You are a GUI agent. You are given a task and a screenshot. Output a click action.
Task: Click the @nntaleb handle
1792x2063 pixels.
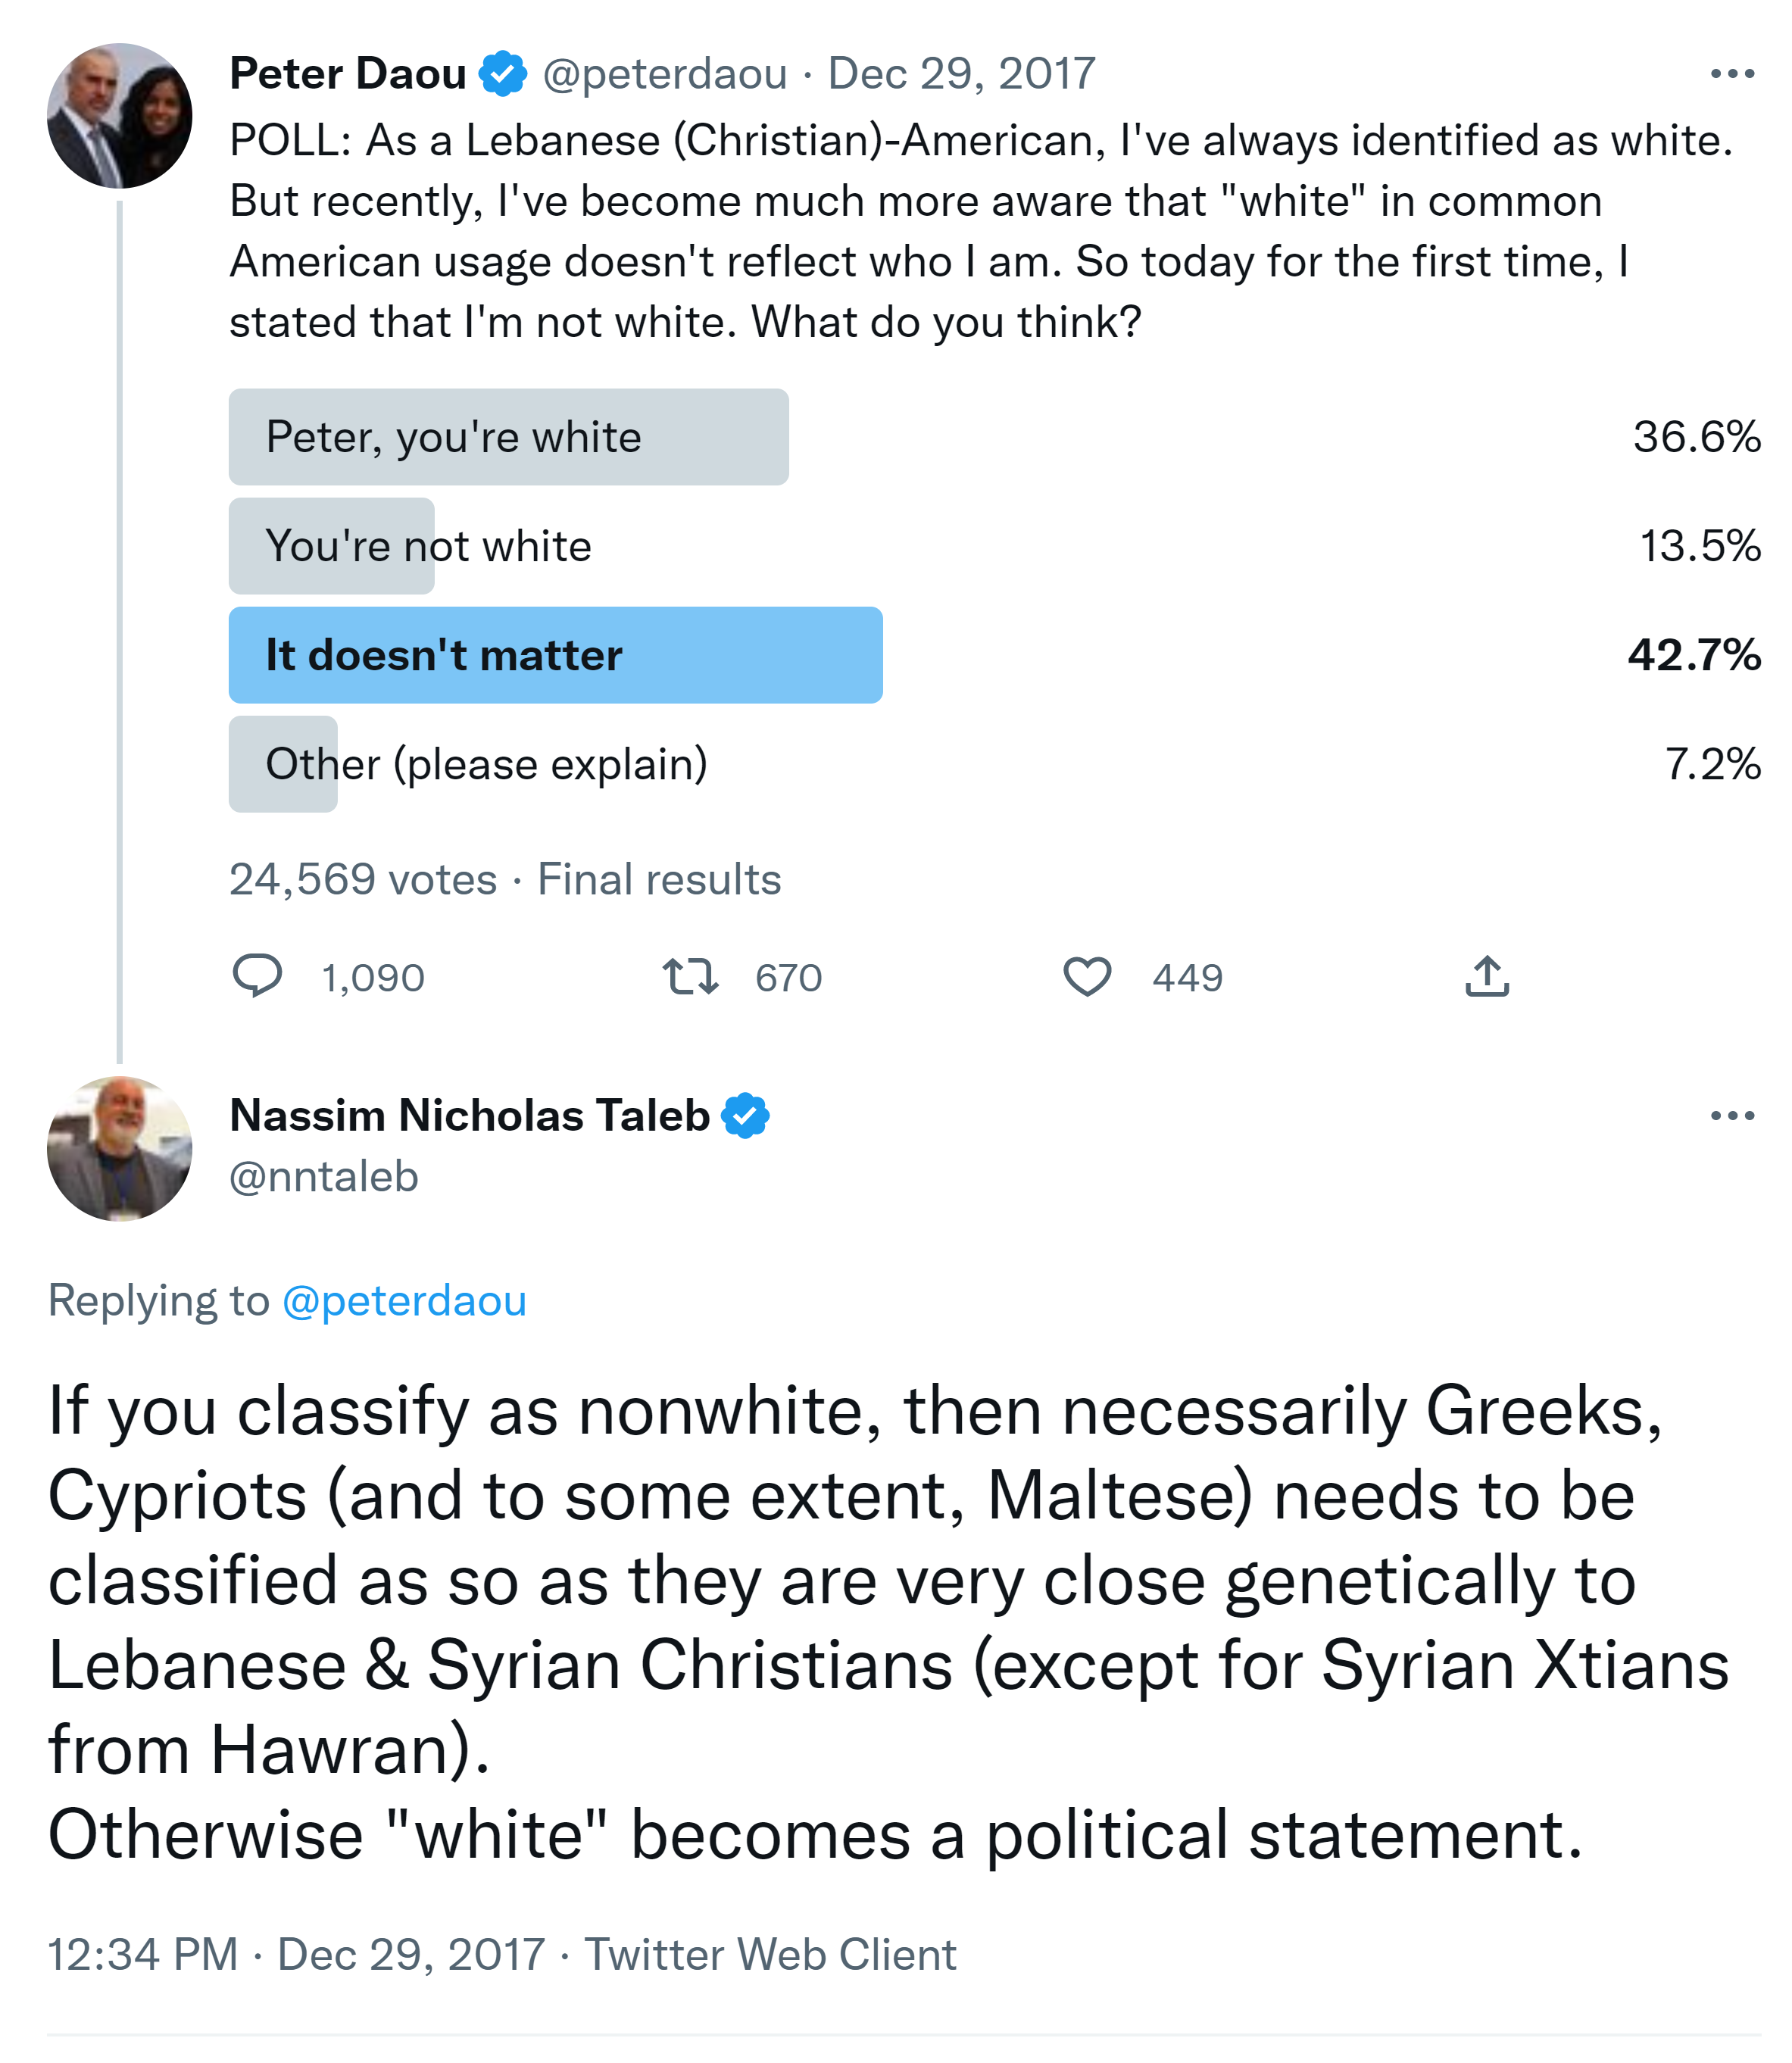tap(324, 1177)
